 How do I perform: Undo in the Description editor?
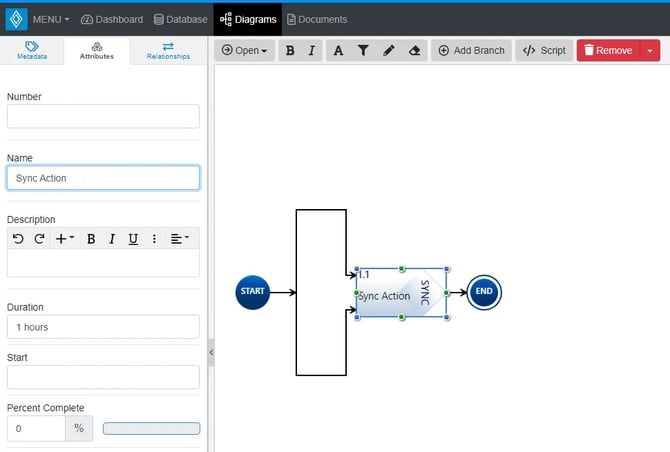[18, 238]
